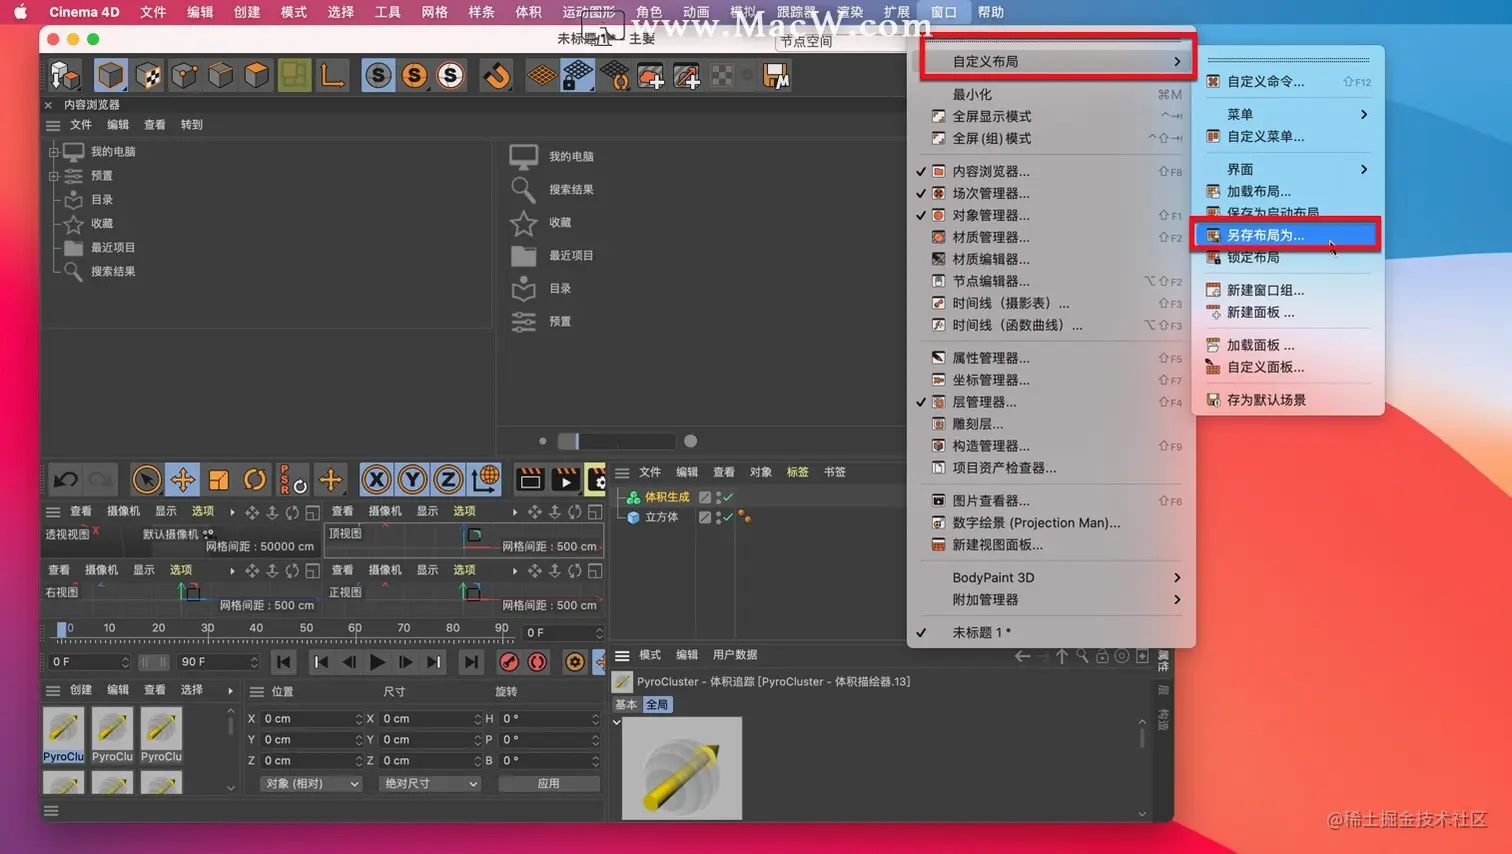The image size is (1512, 854).
Task: Select the Scale tool
Action: (219, 480)
